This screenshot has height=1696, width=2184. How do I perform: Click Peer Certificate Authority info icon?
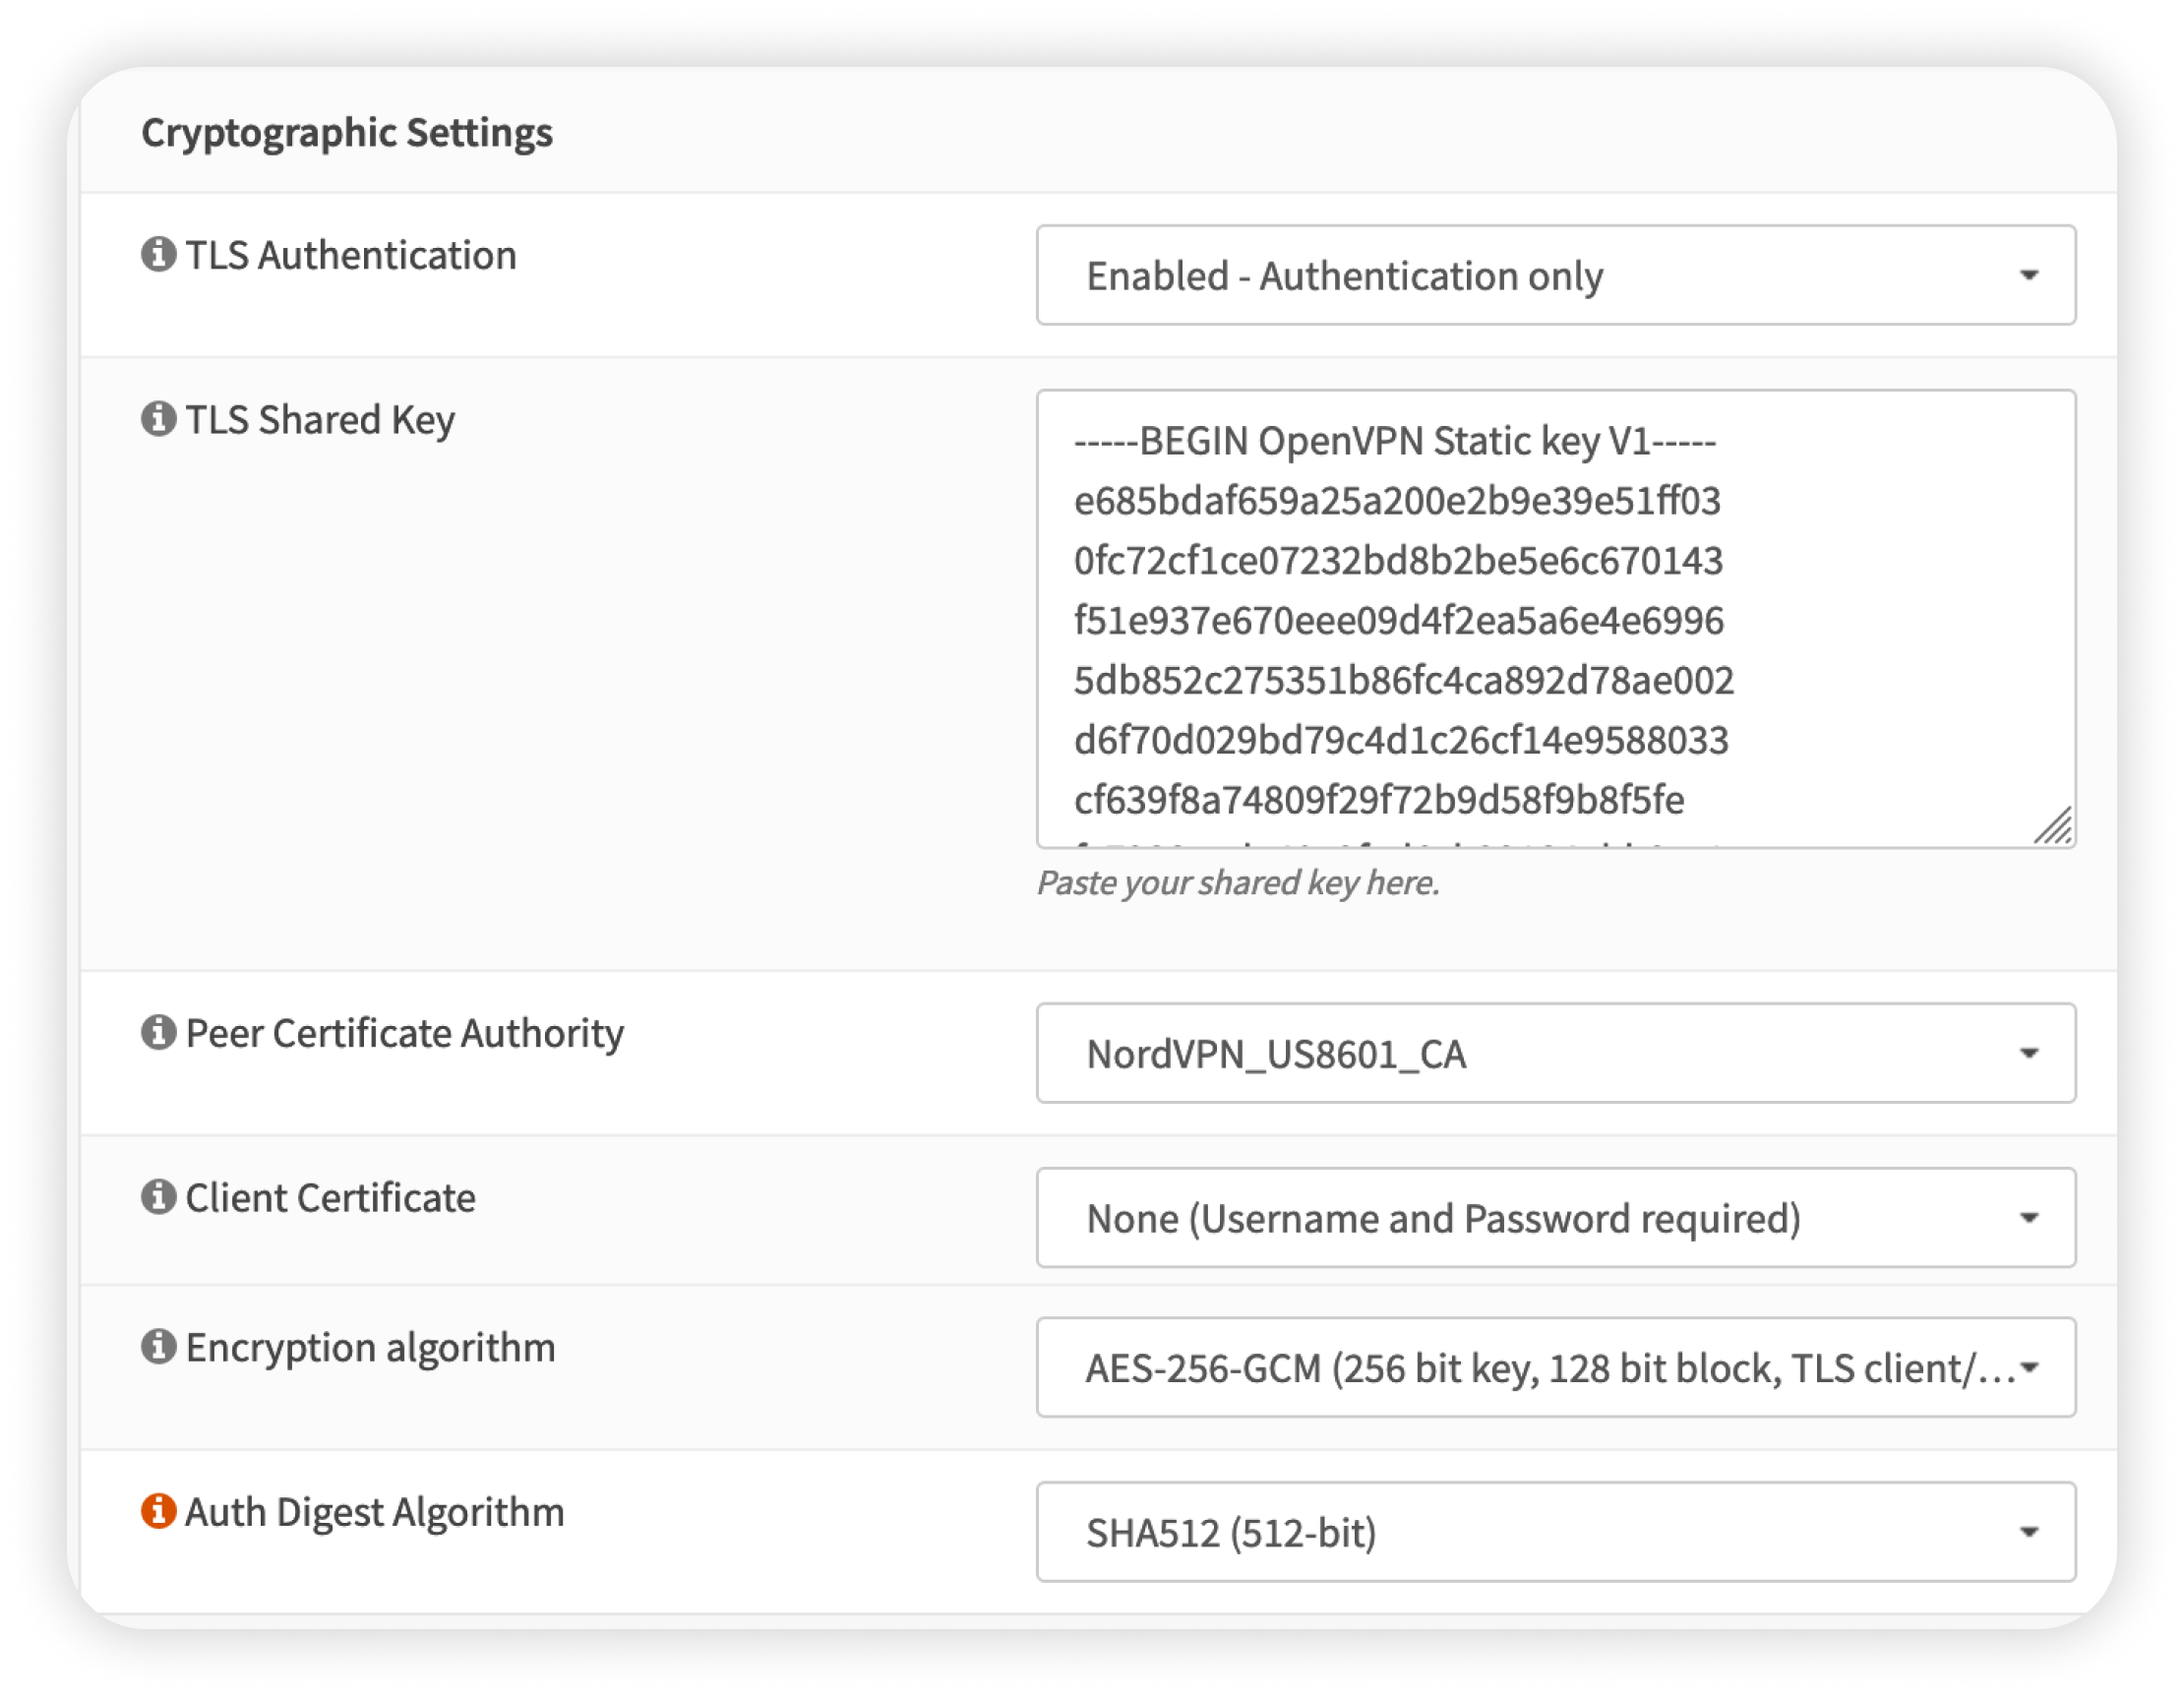point(158,1032)
